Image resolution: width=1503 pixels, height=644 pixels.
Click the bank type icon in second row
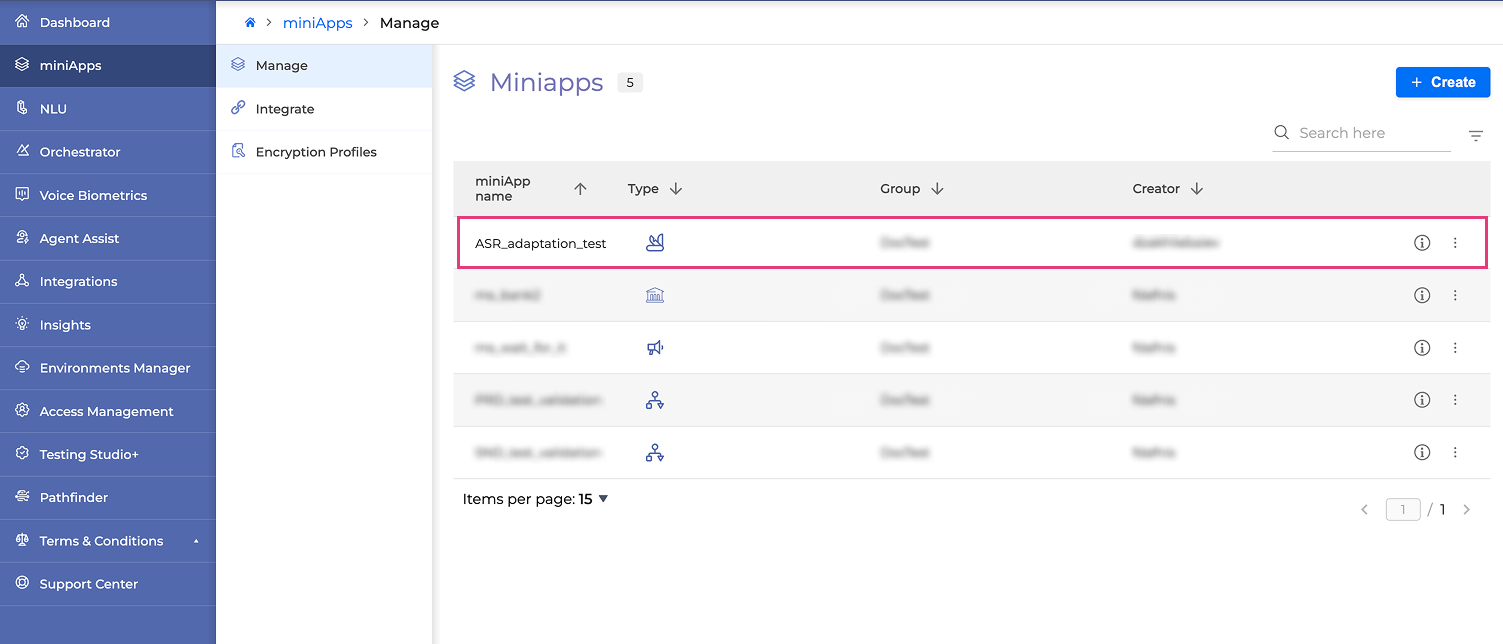click(655, 295)
